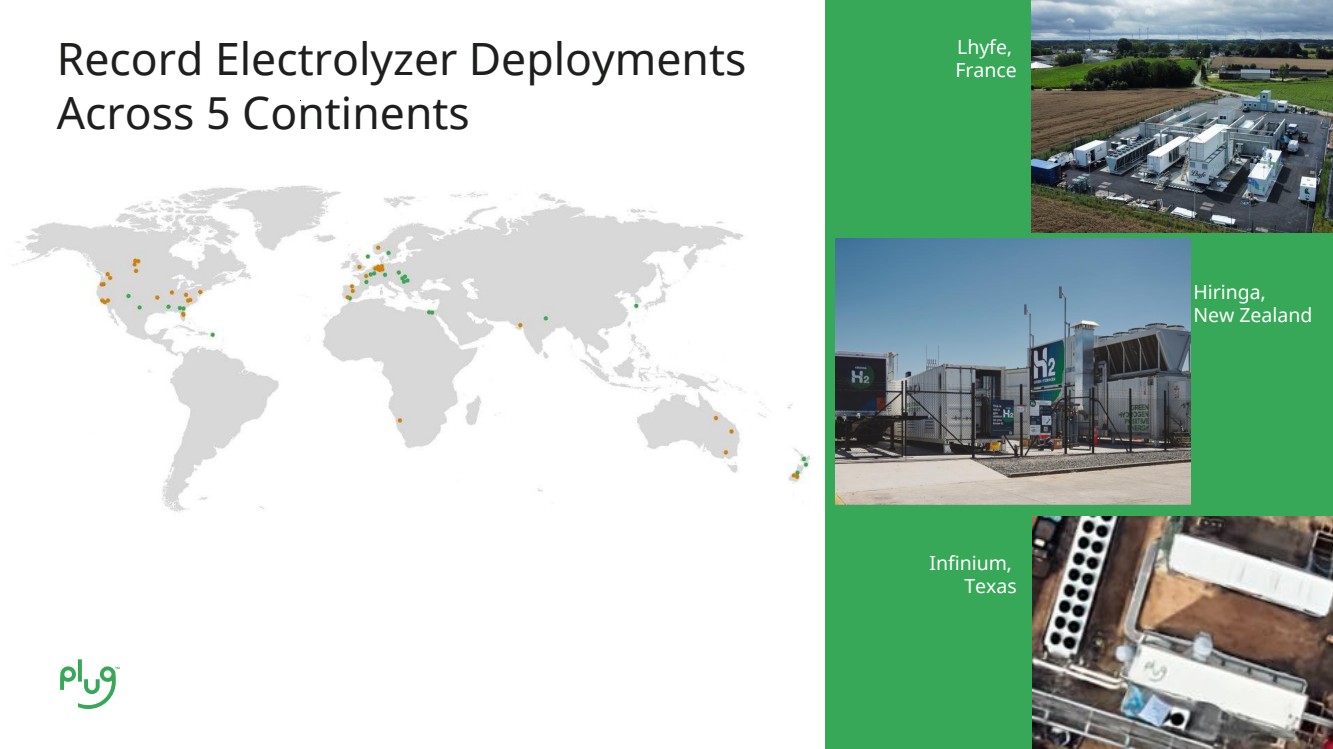Select the marker cluster on New Zealand

click(800, 468)
